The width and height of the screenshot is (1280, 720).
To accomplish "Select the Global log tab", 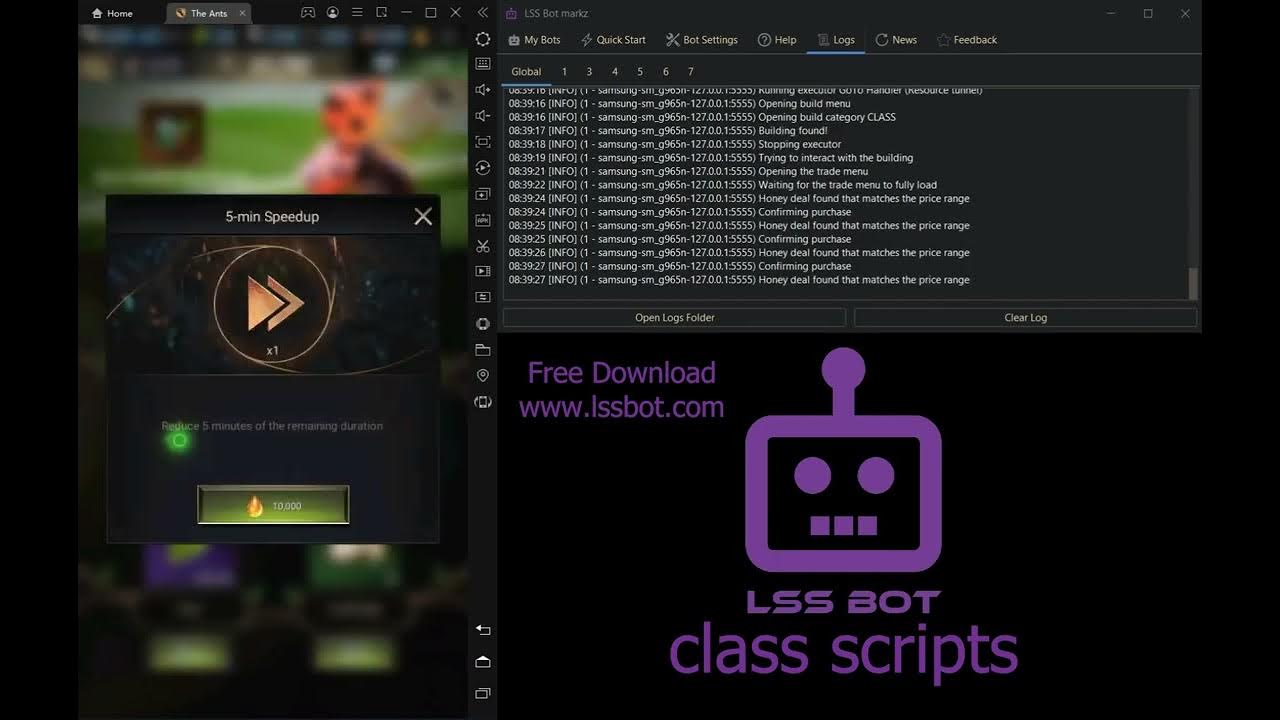I will tap(526, 71).
